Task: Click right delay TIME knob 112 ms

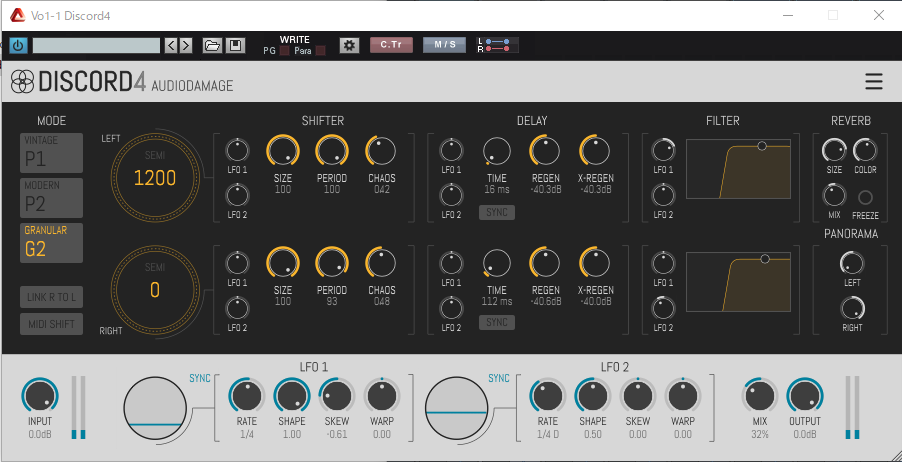Action: coord(497,263)
